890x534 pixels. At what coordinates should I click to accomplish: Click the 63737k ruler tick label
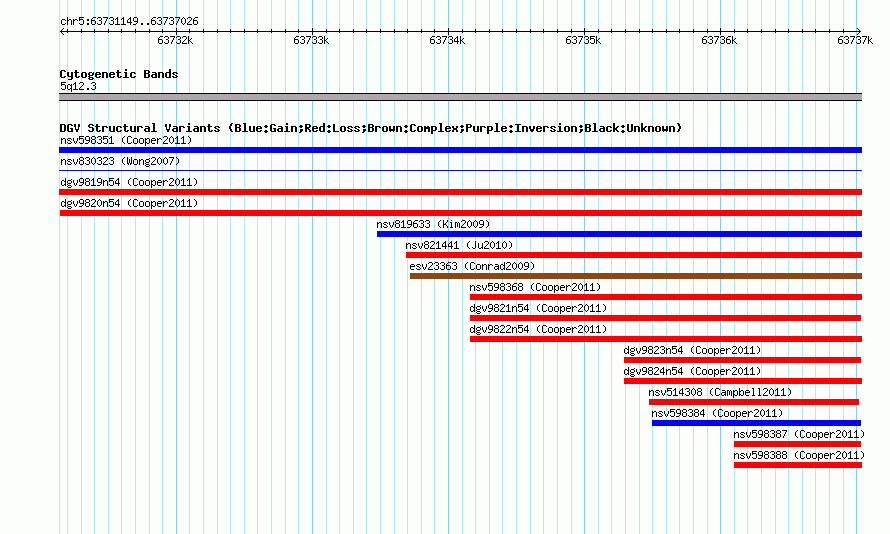pos(855,40)
